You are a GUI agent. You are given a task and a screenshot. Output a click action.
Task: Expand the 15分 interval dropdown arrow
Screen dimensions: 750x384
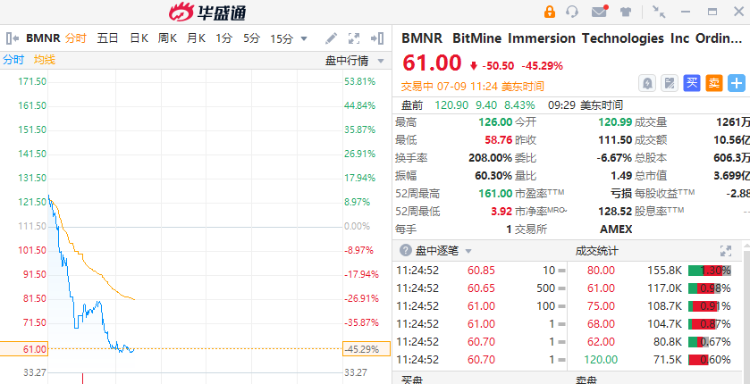click(304, 39)
